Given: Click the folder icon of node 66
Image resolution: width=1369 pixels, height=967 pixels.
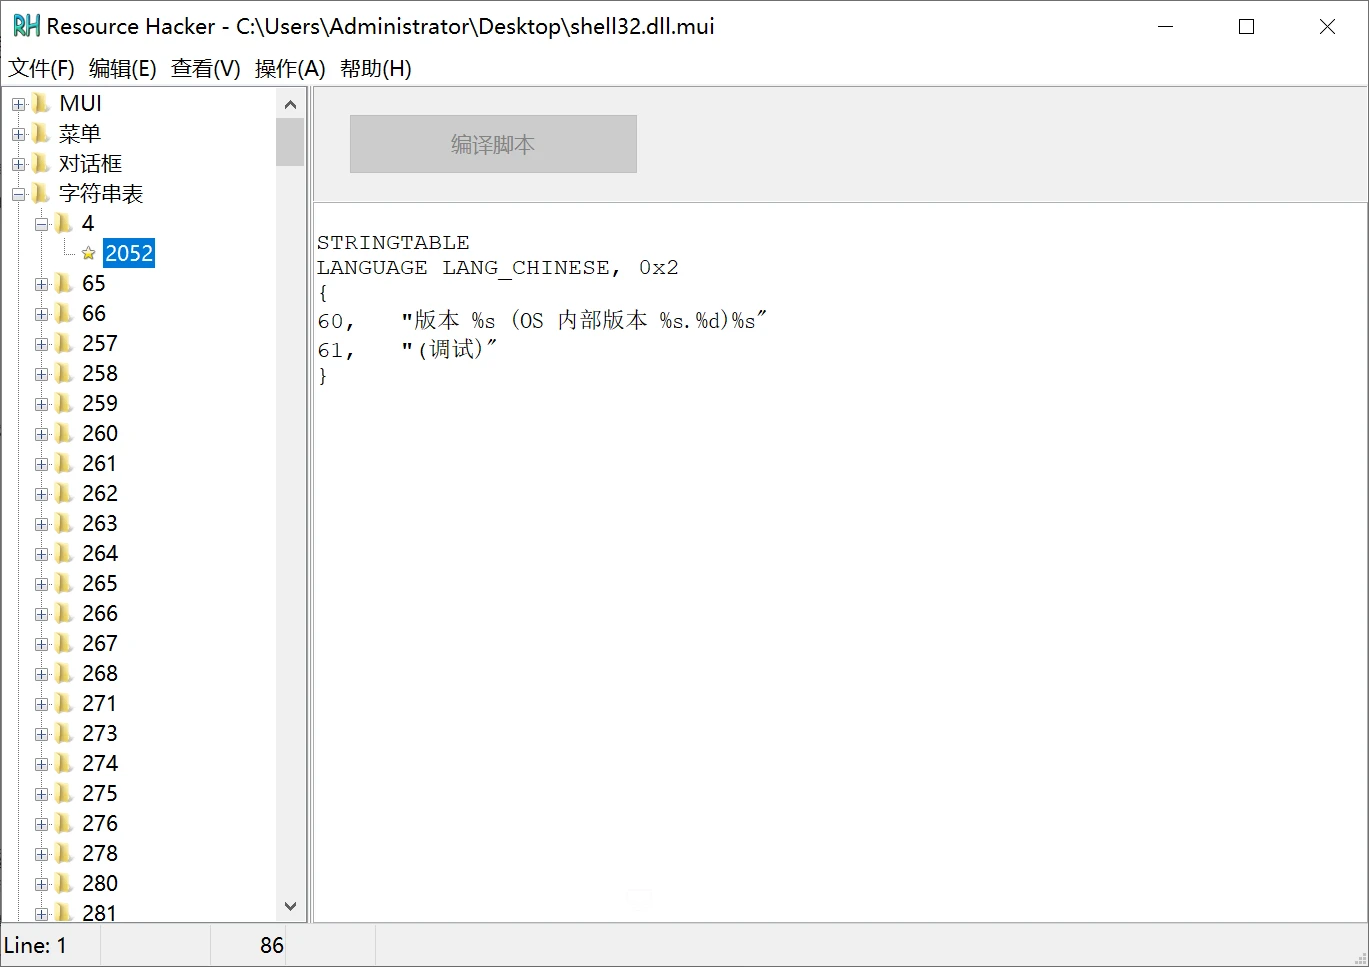Looking at the screenshot, I should coord(64,313).
